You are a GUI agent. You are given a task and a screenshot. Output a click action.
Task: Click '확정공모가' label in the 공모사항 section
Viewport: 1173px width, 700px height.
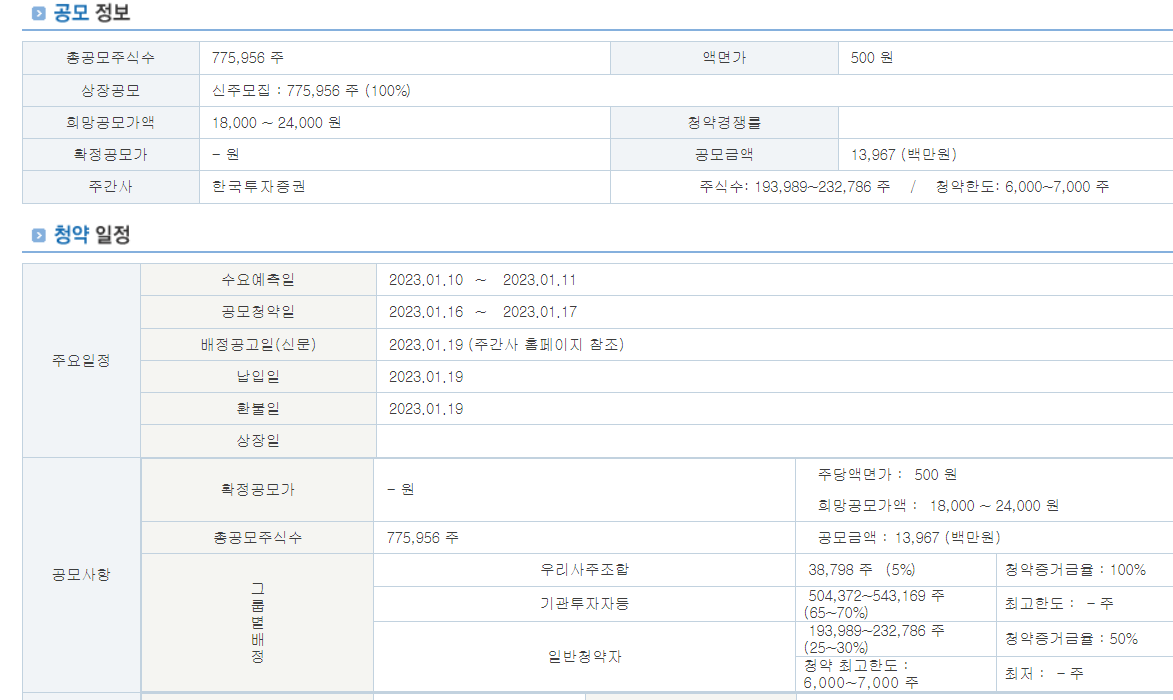[x=258, y=490]
